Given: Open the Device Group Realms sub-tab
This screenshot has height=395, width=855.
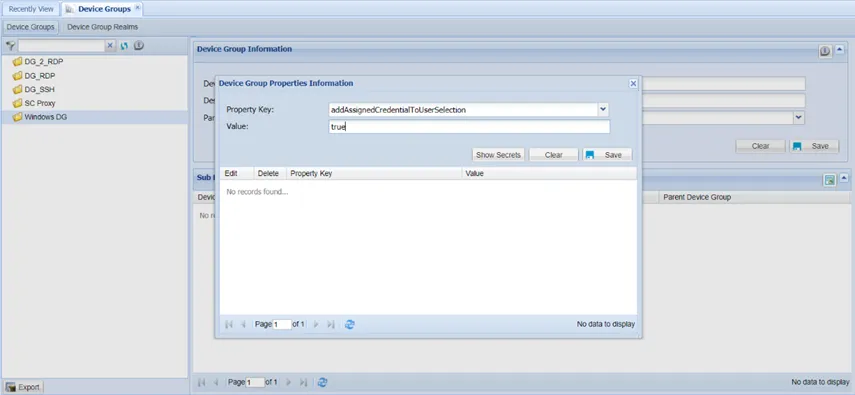Looking at the screenshot, I should [x=103, y=27].
